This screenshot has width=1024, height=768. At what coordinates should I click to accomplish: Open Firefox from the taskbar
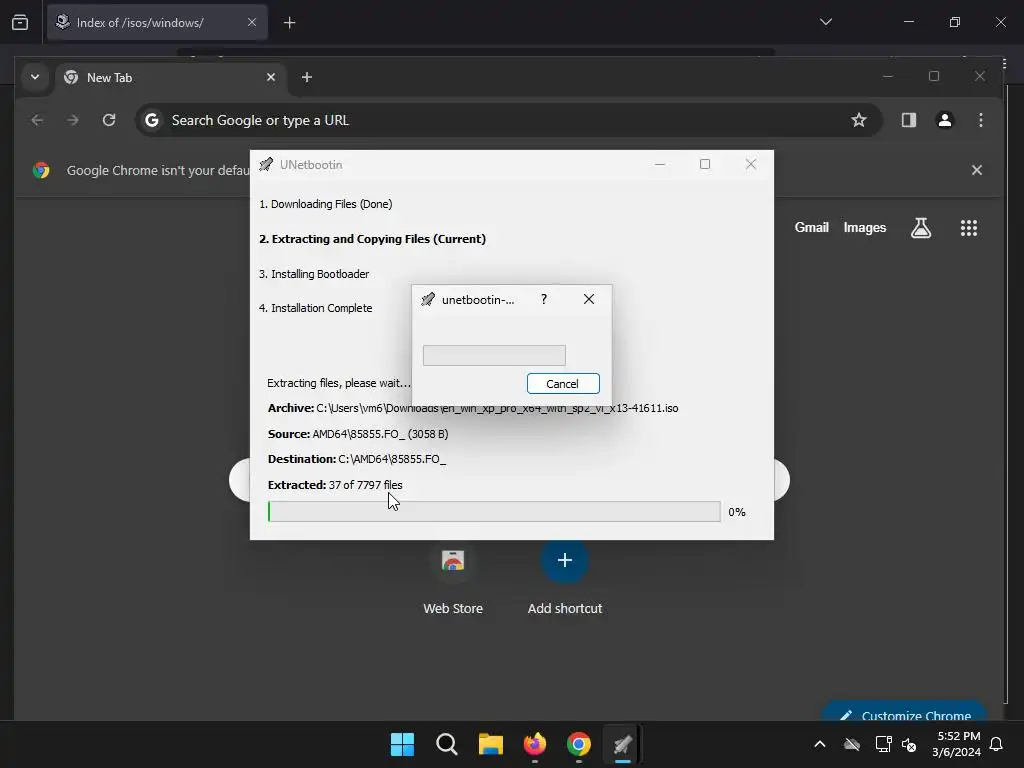click(x=535, y=744)
